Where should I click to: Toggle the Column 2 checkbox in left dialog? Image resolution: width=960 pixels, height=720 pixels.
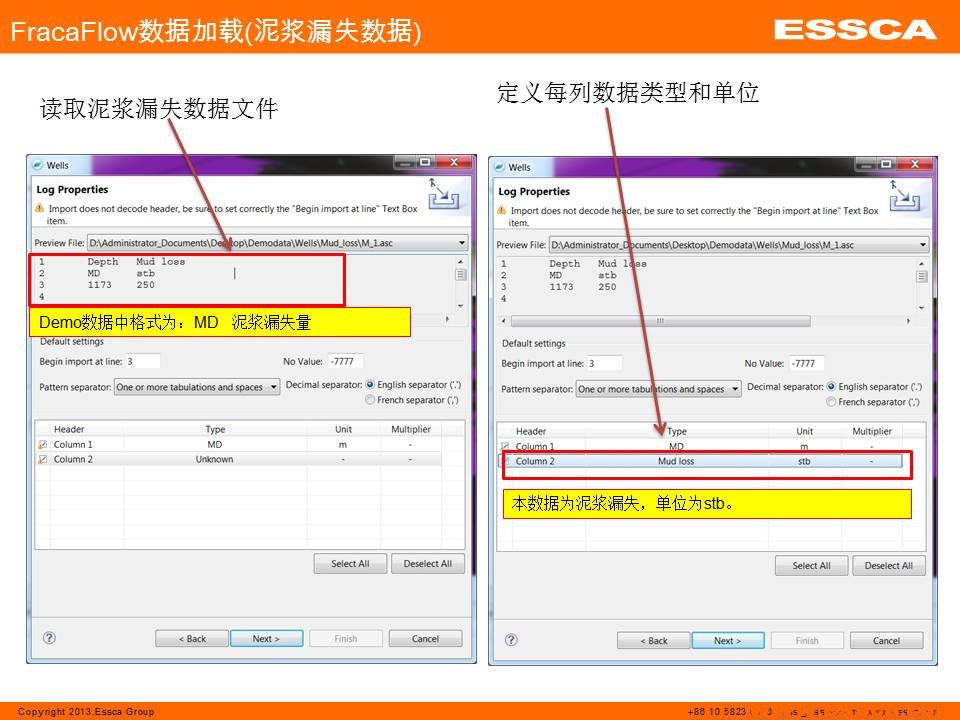point(43,460)
